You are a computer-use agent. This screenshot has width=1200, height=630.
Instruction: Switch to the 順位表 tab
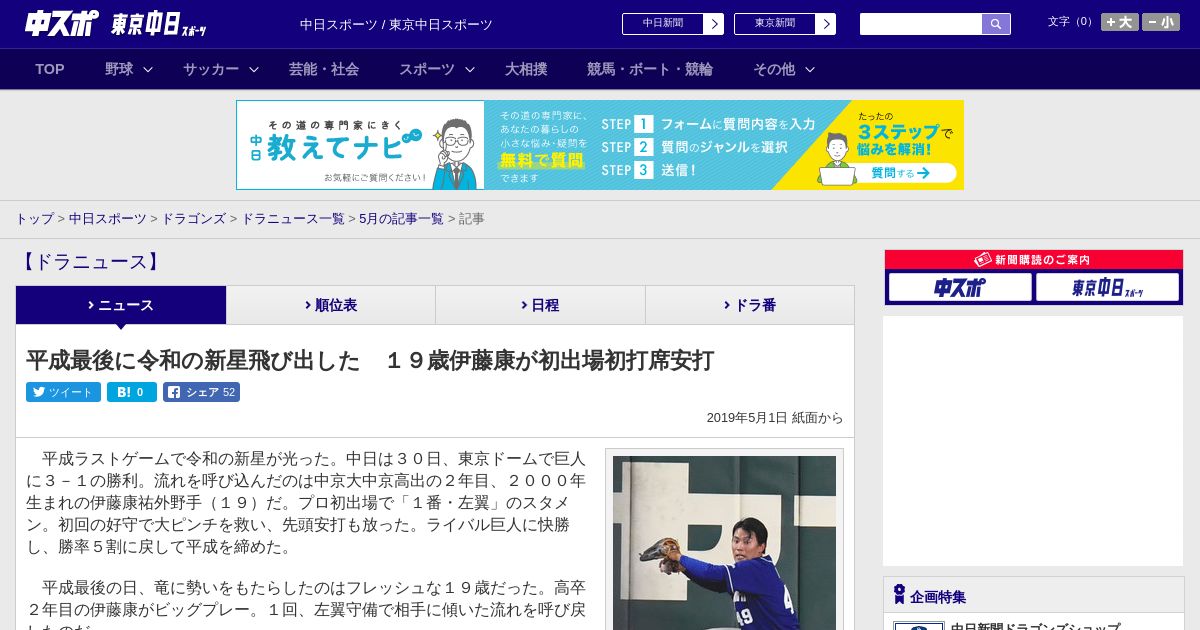(x=331, y=305)
